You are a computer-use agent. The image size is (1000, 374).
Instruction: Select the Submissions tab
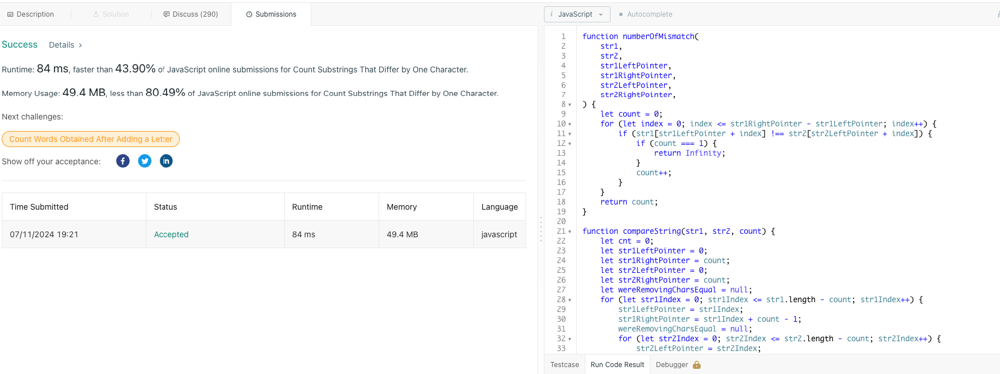[x=271, y=14]
